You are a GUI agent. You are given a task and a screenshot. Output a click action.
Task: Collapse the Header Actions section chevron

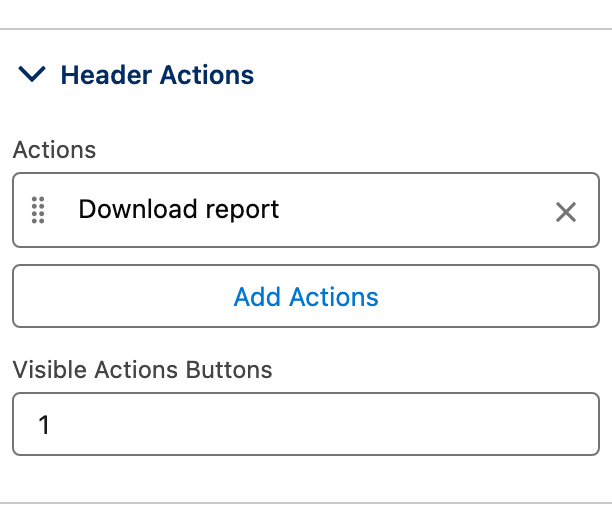pos(32,74)
